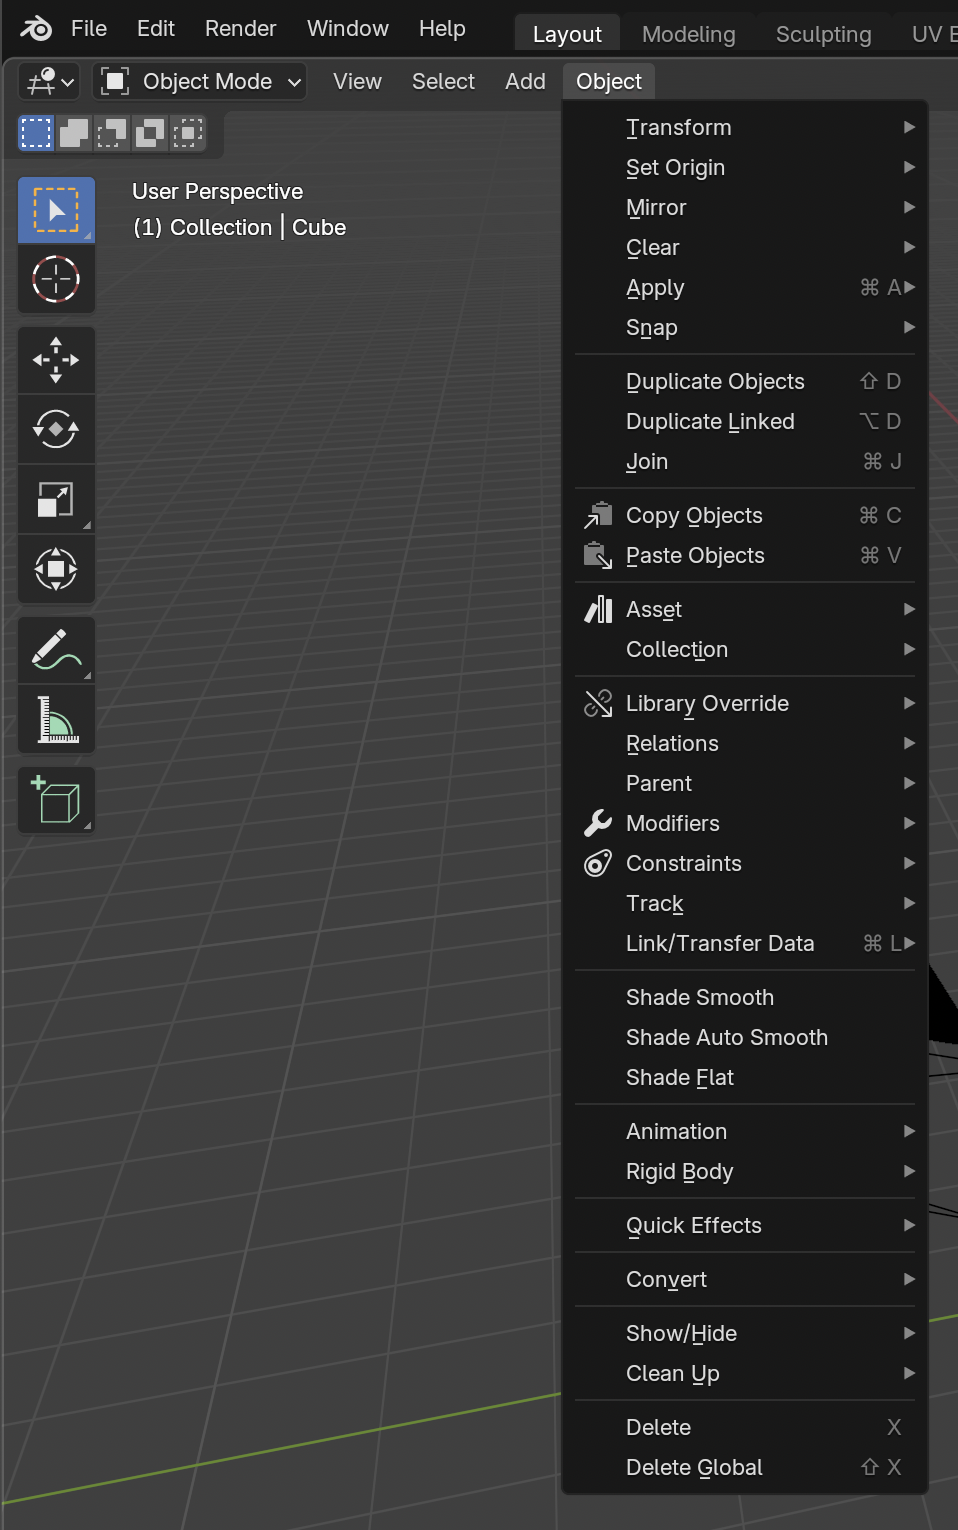
Task: Open the Edit menu
Action: (156, 28)
